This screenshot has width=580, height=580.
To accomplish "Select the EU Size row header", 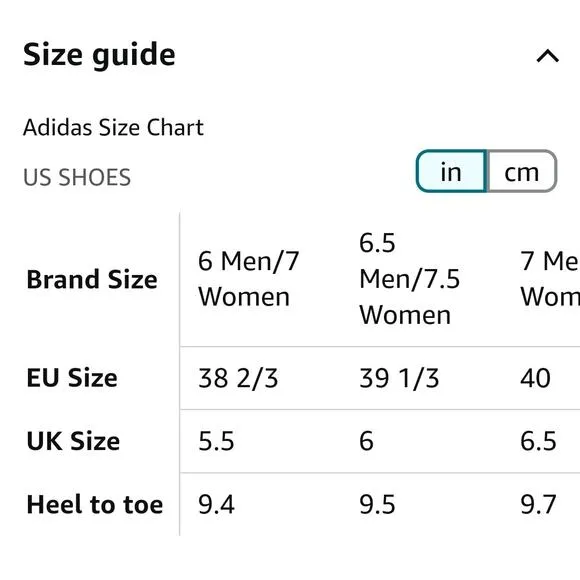I will pos(72,378).
